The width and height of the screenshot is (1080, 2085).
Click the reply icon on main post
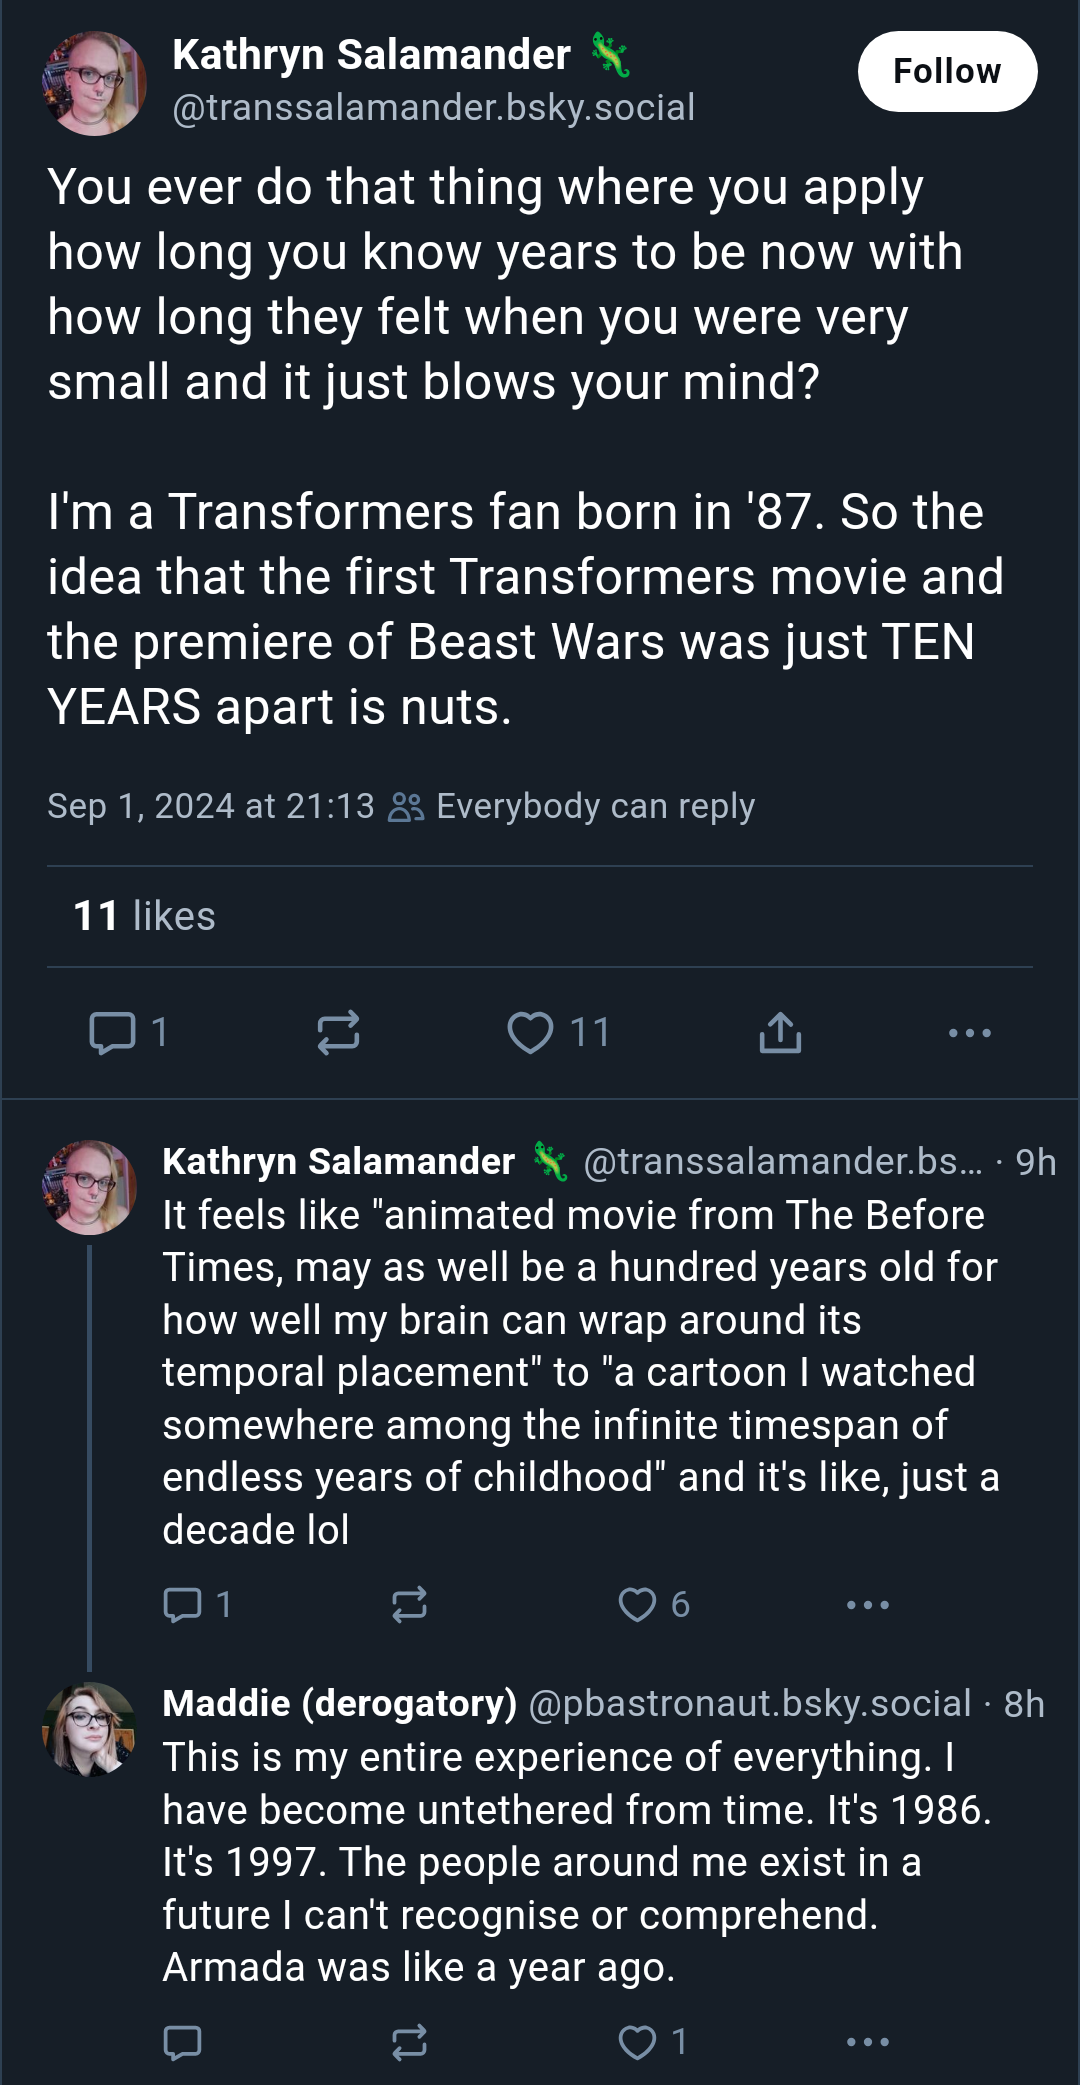112,1032
